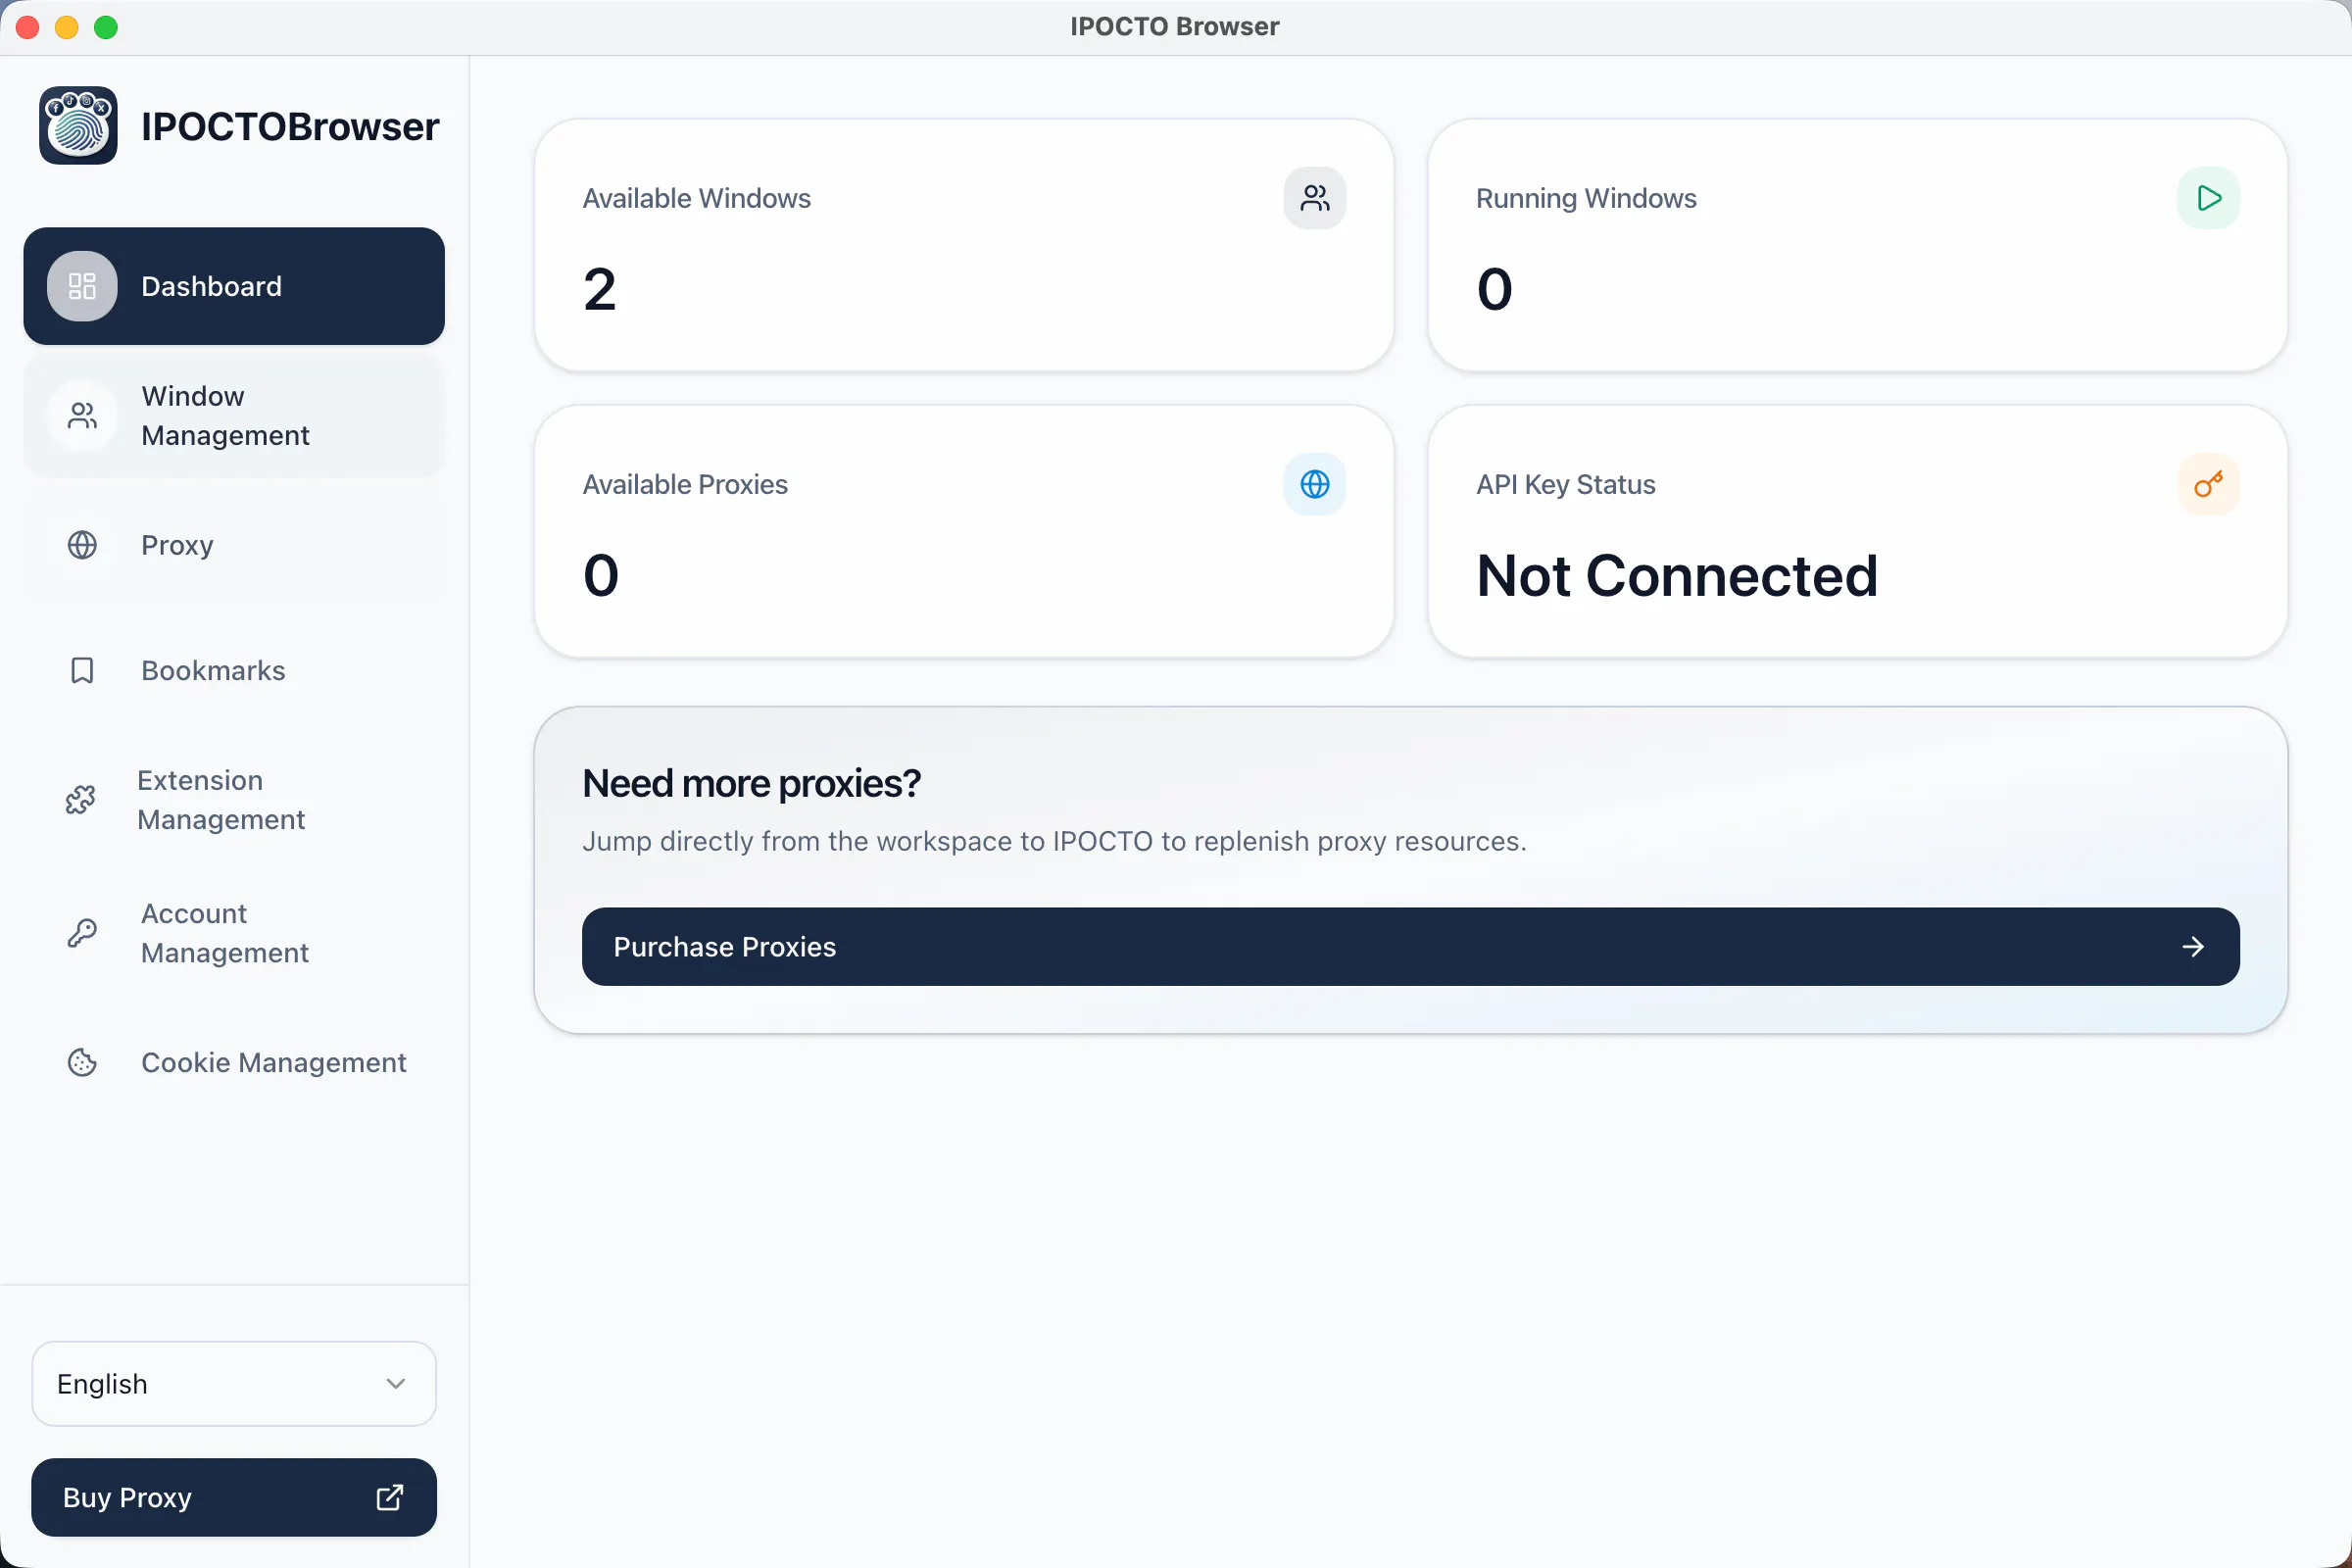Click the IPOCTO Browser window title
The image size is (2352, 1568).
click(1175, 26)
